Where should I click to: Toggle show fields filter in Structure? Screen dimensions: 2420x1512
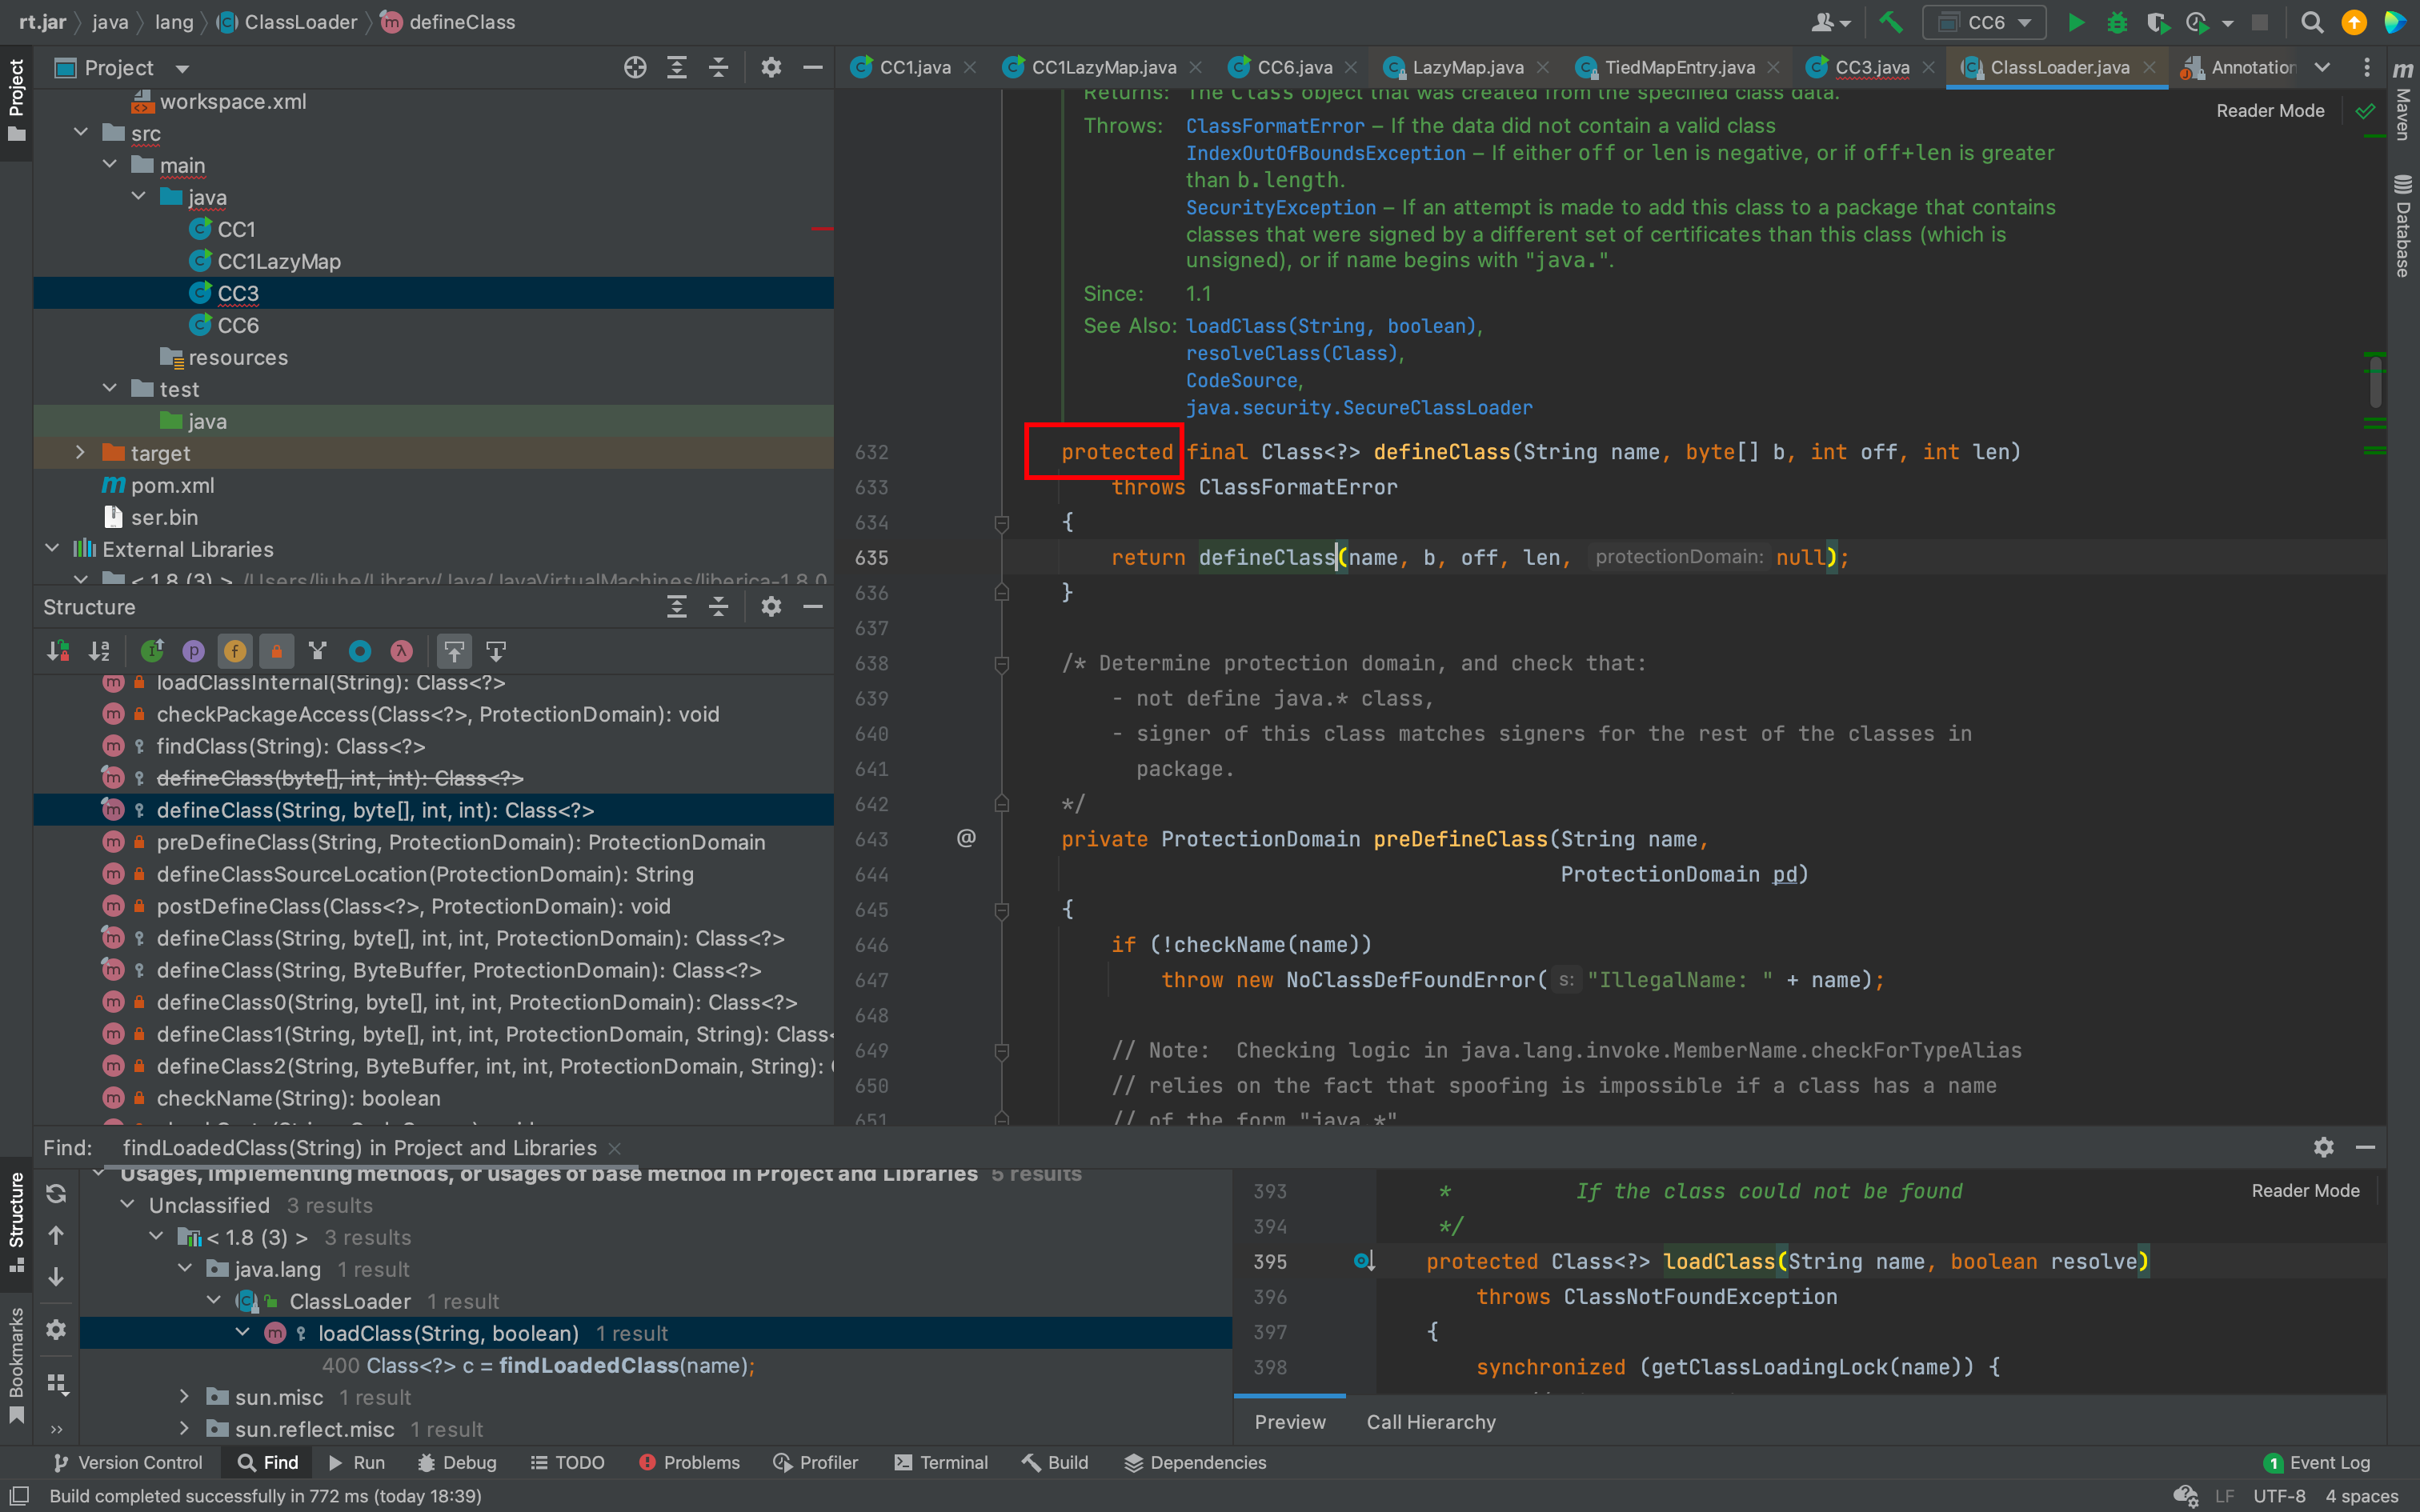tap(235, 652)
